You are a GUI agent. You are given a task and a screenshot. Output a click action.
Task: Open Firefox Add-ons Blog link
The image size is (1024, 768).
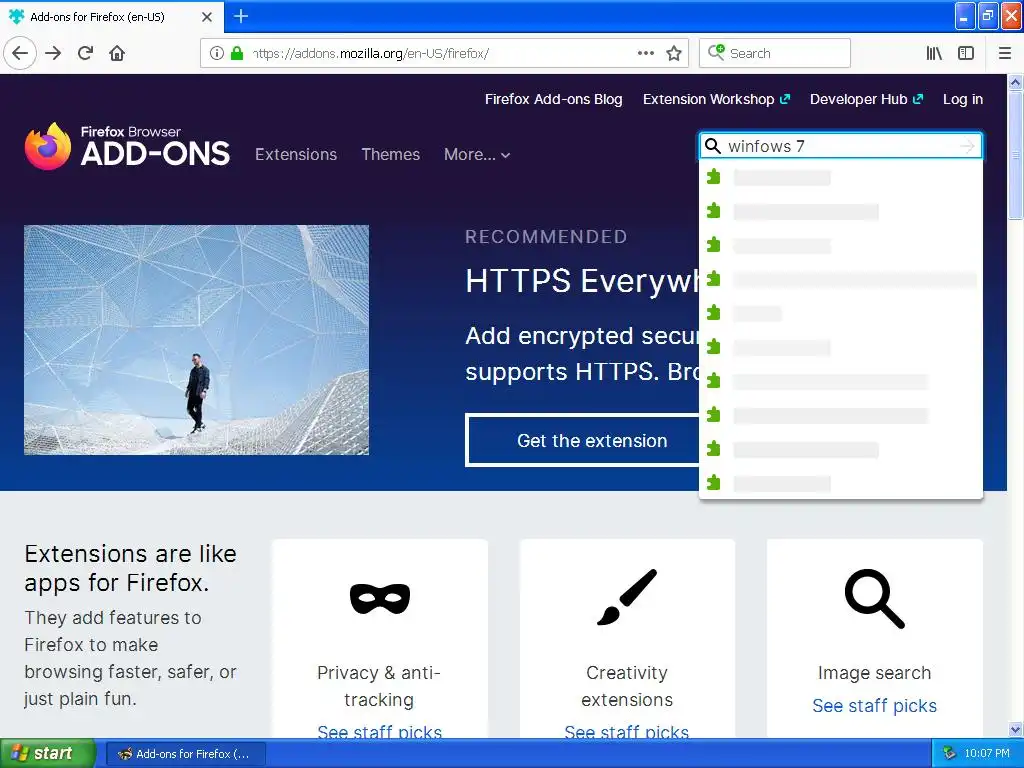(553, 99)
